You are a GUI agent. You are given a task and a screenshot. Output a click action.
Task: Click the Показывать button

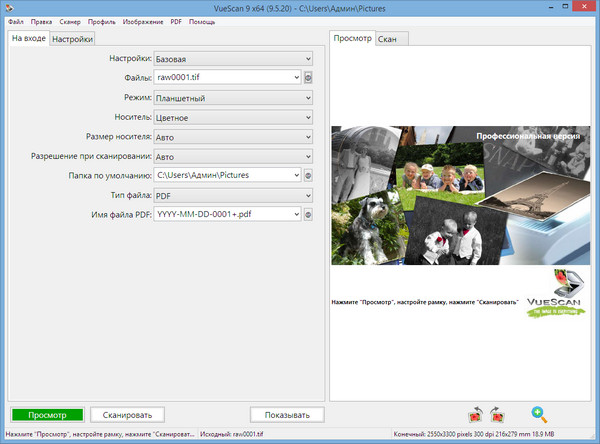pos(287,414)
